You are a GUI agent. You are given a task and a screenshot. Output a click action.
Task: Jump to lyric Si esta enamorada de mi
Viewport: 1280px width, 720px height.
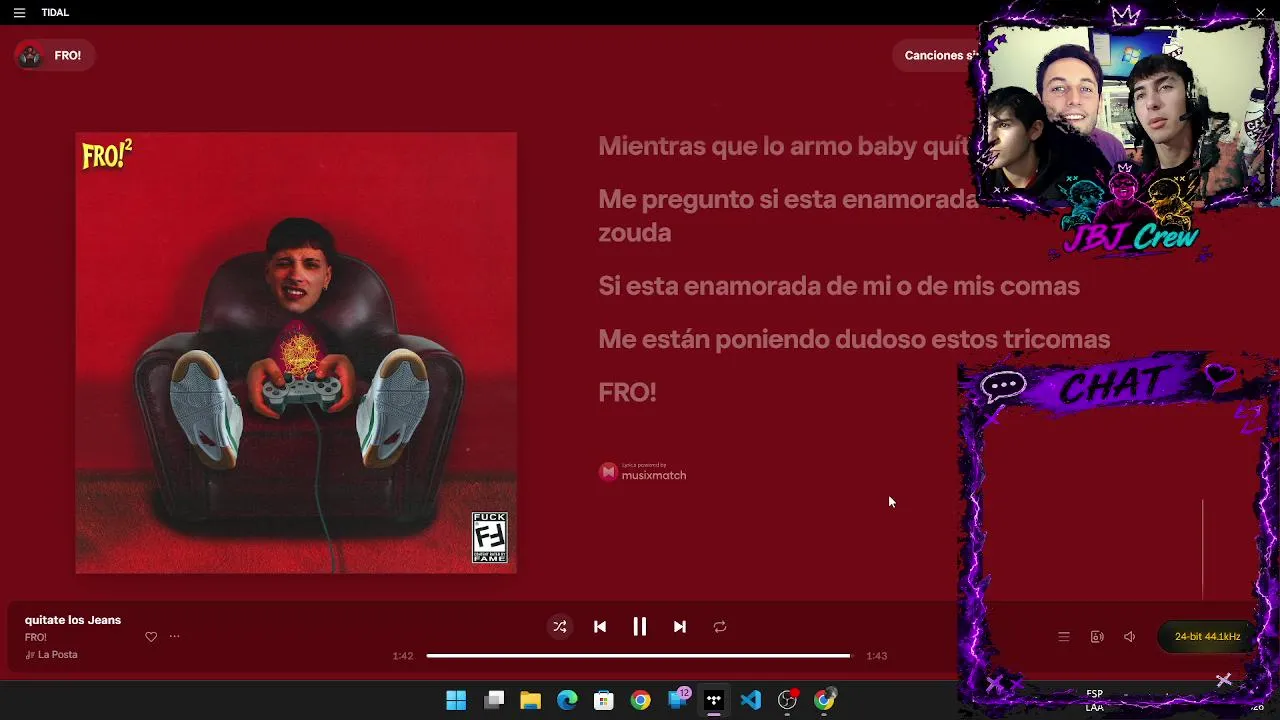coord(839,286)
